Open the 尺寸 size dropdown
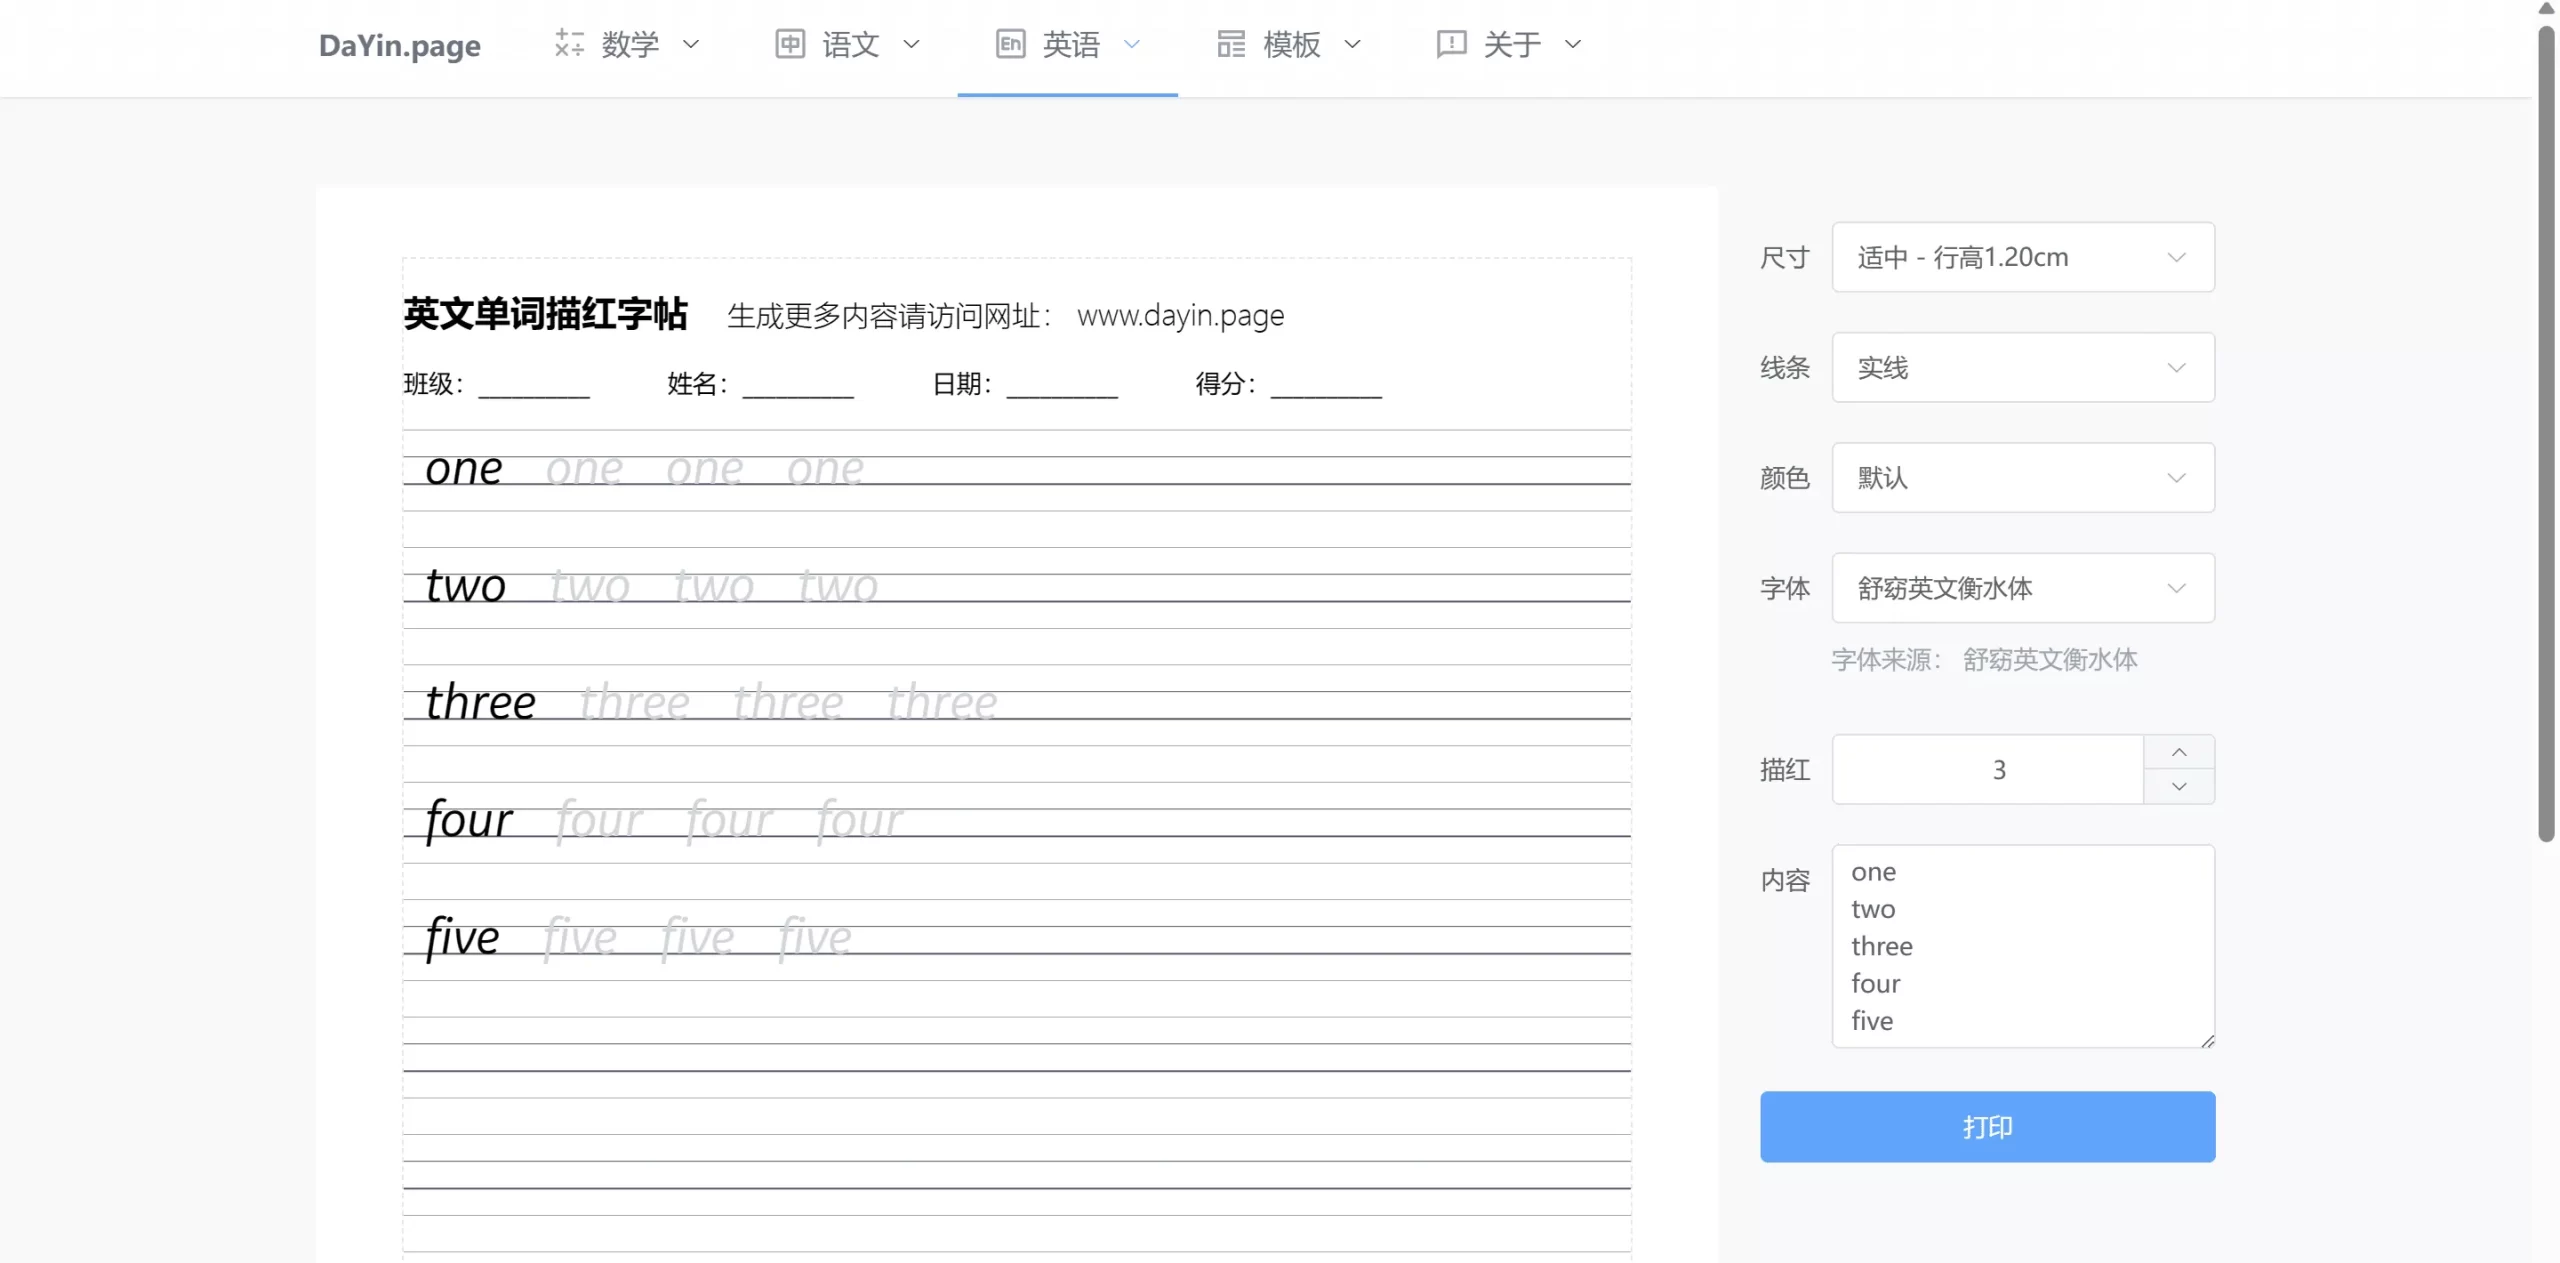This screenshot has width=2560, height=1263. point(2022,258)
